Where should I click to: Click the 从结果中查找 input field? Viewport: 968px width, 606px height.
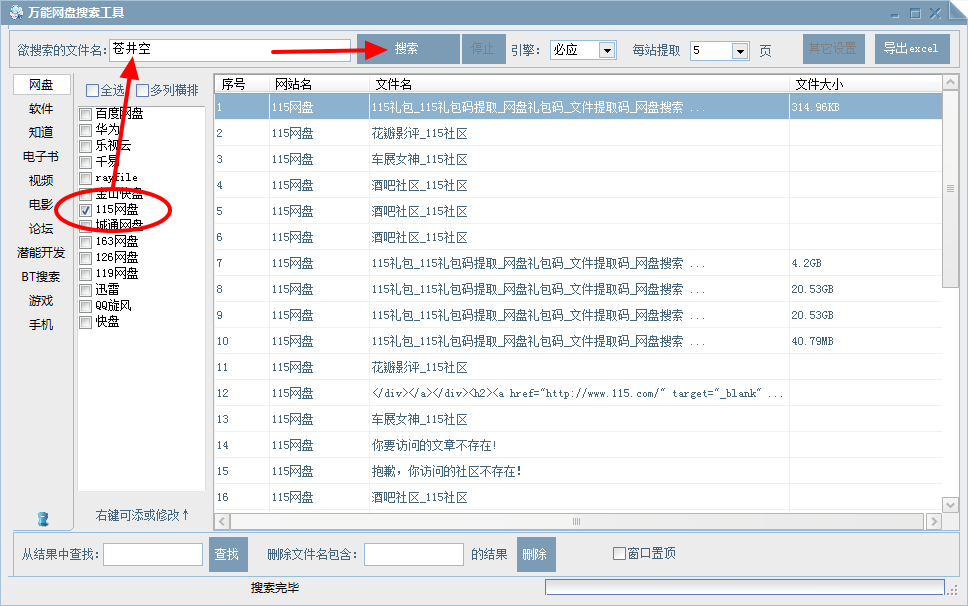153,554
